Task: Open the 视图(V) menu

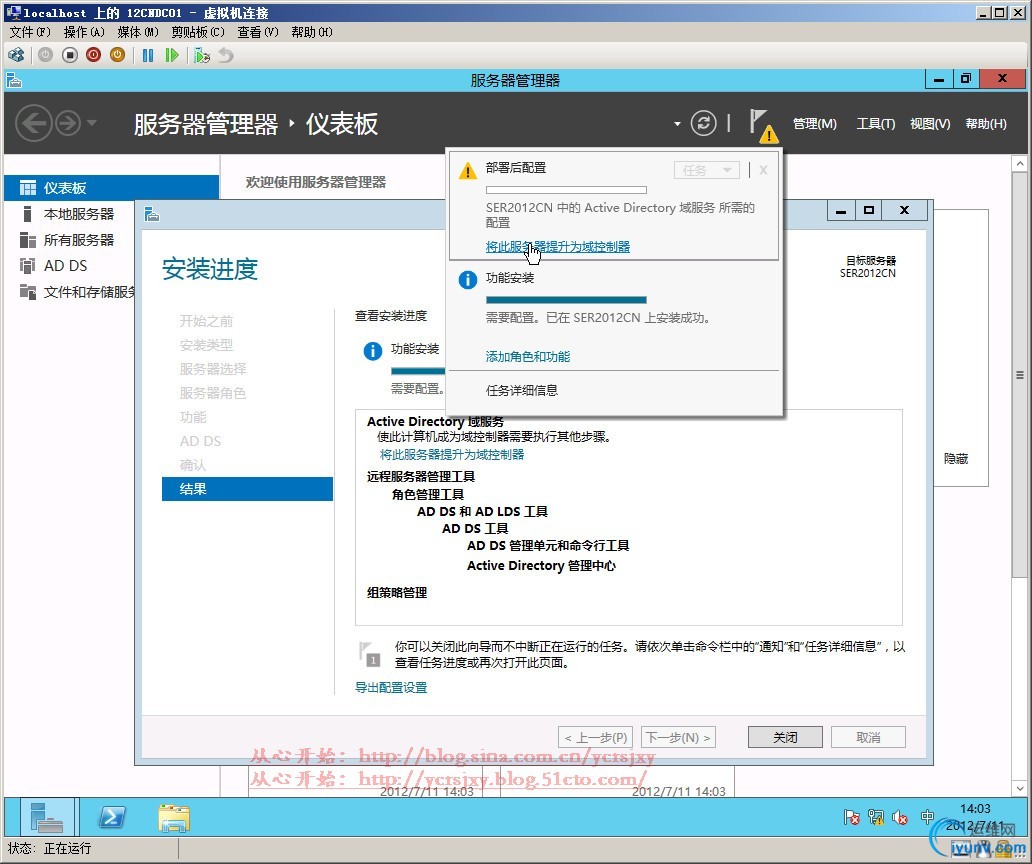Action: click(x=930, y=124)
